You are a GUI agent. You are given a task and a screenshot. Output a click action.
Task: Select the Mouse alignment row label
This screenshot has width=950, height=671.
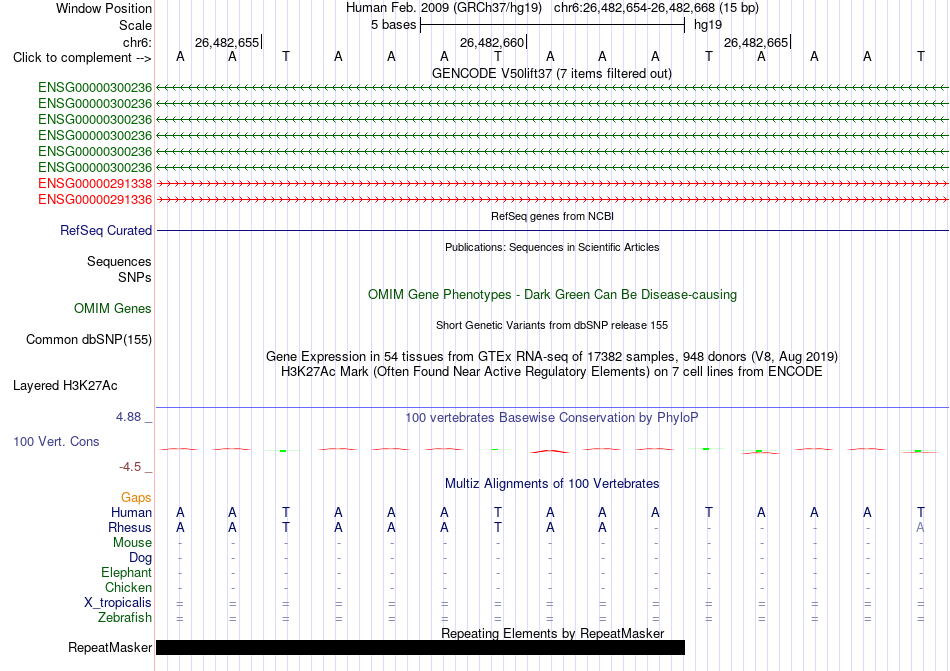point(133,543)
